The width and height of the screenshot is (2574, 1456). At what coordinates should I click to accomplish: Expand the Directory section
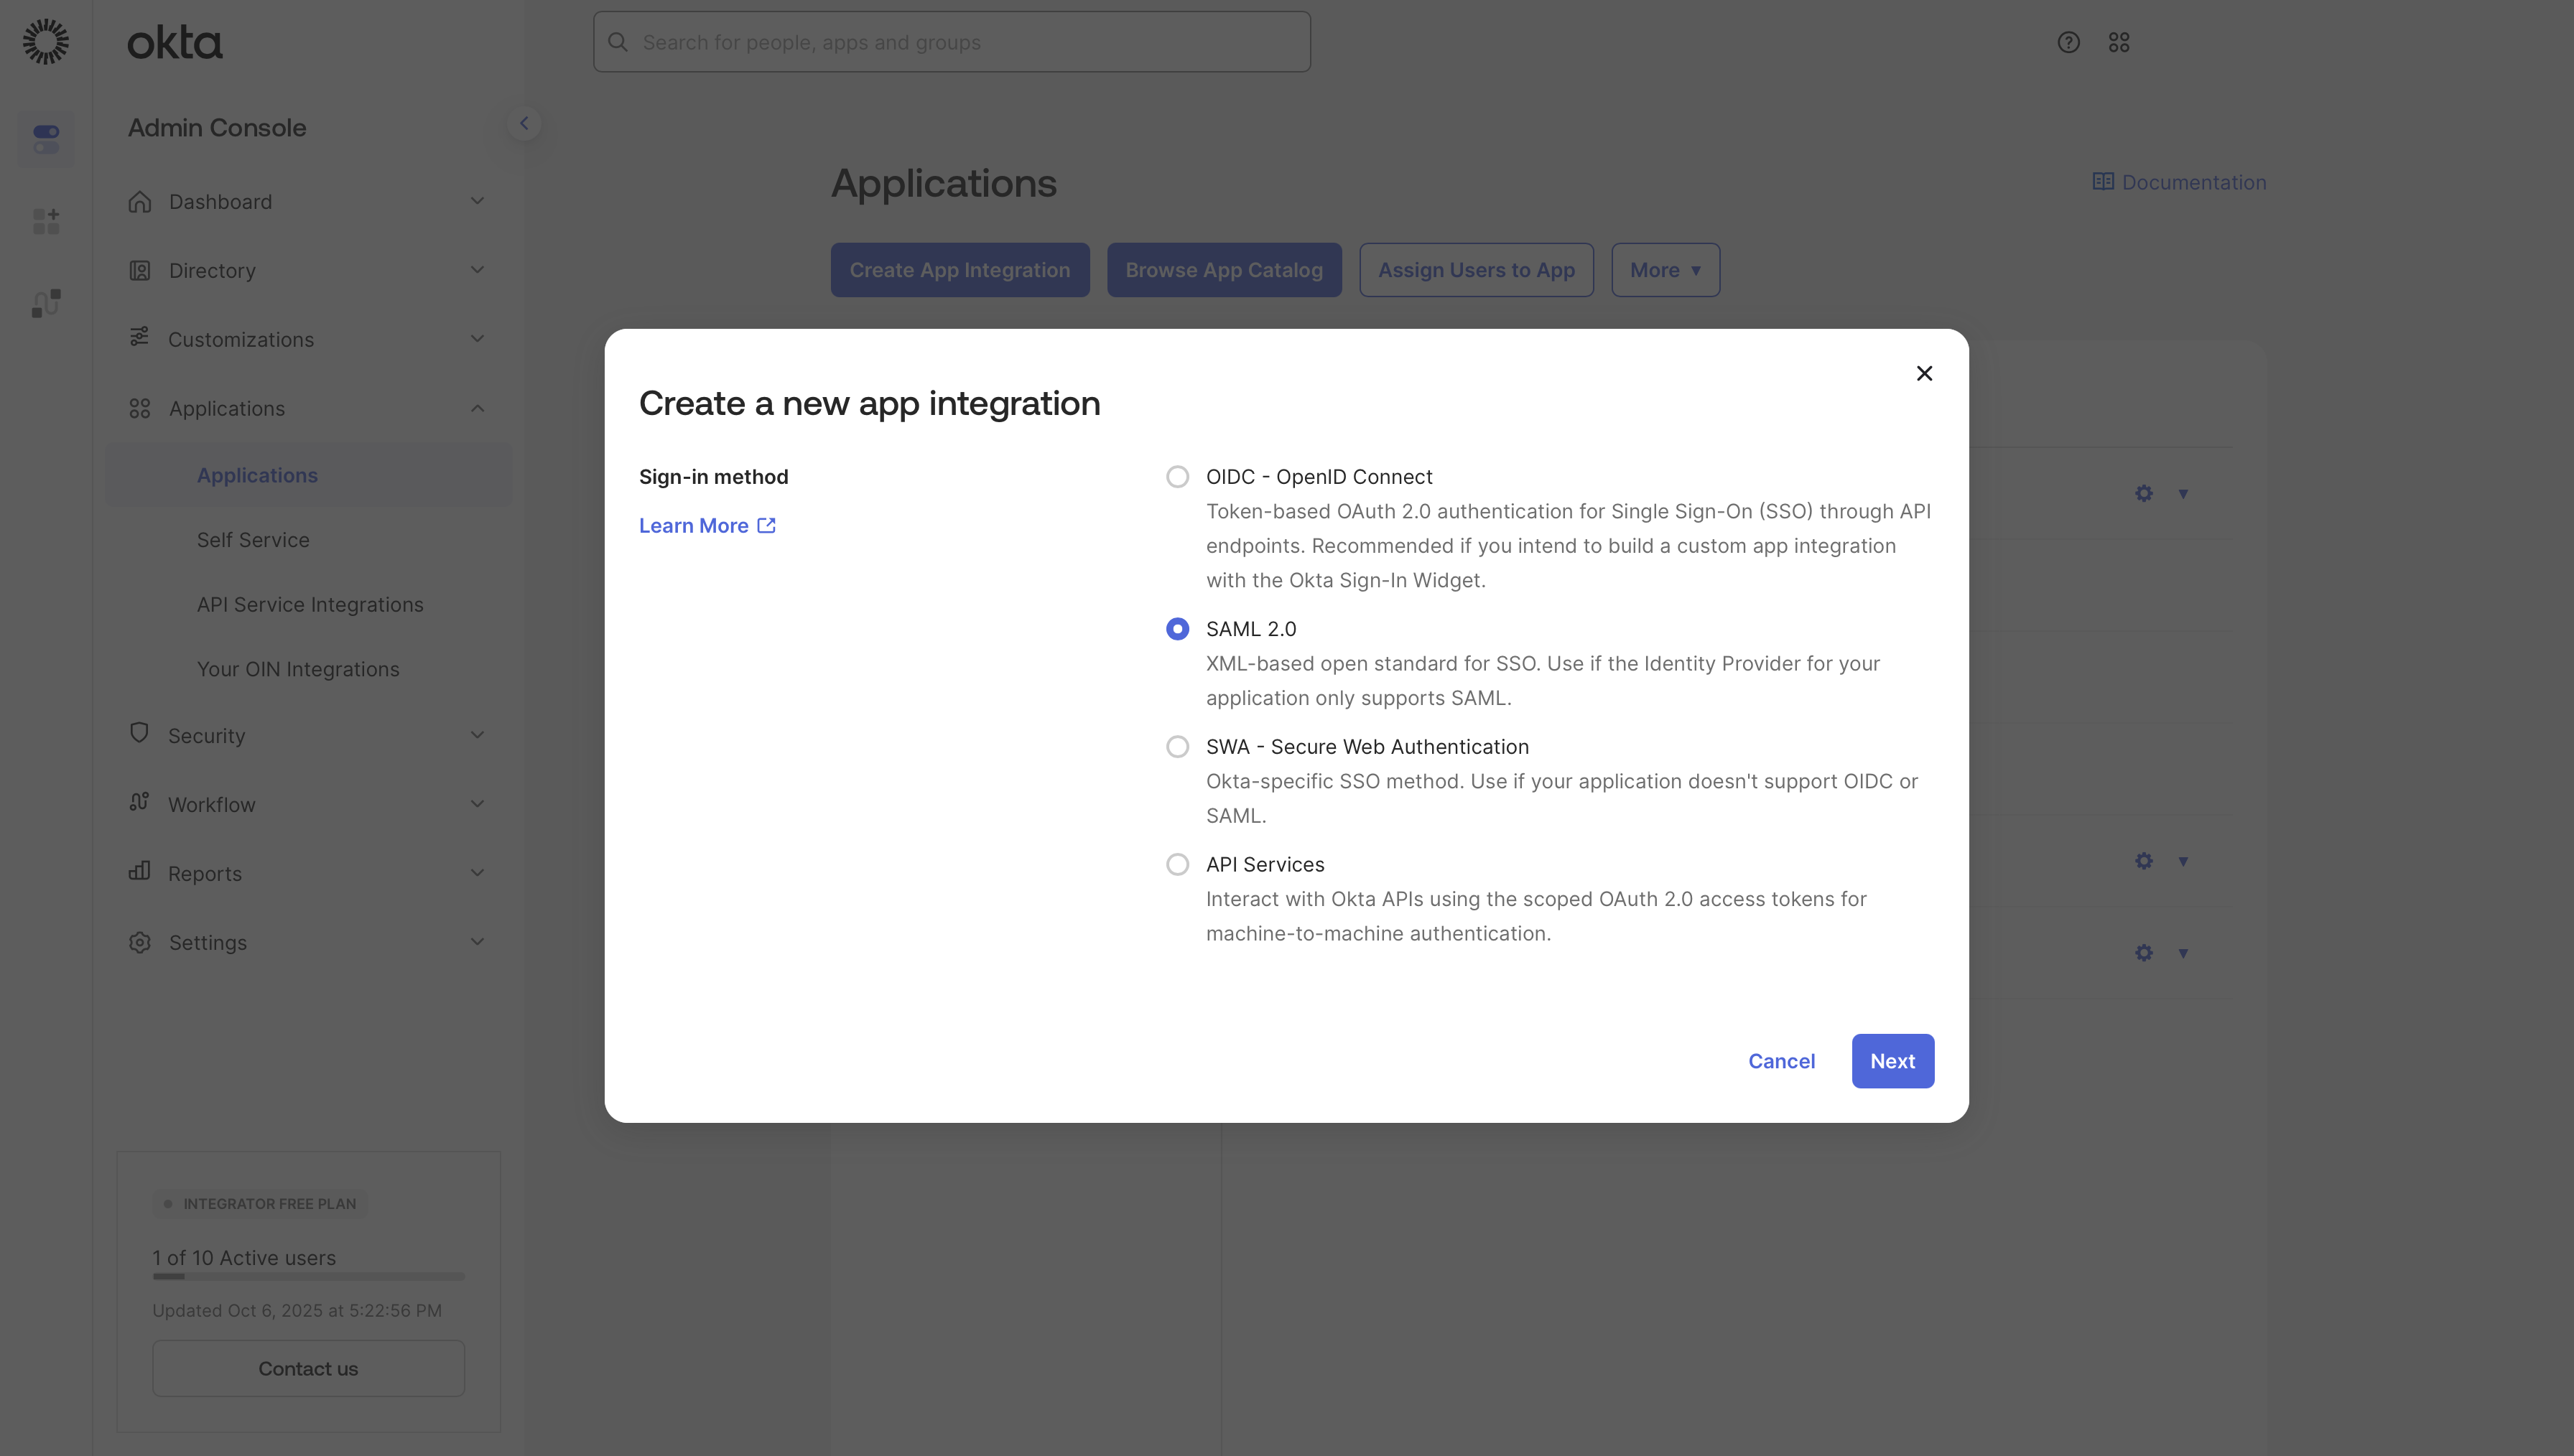[477, 270]
